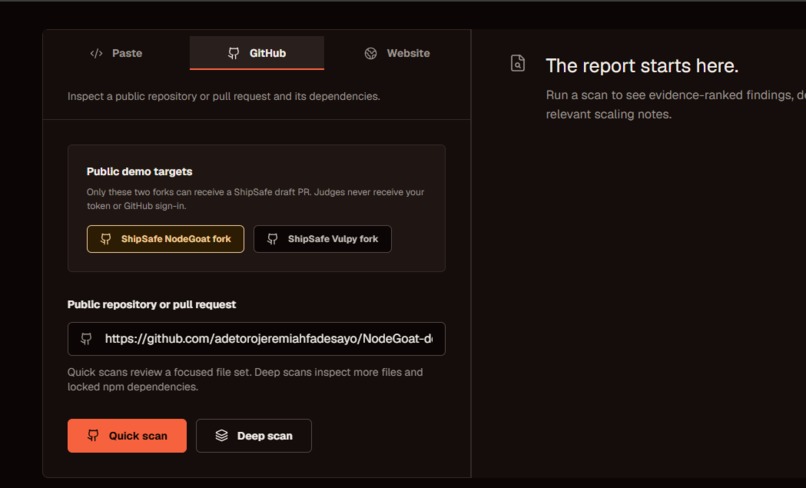
Task: Click GitHub icon in Vulpy fork button
Action: coord(272,239)
